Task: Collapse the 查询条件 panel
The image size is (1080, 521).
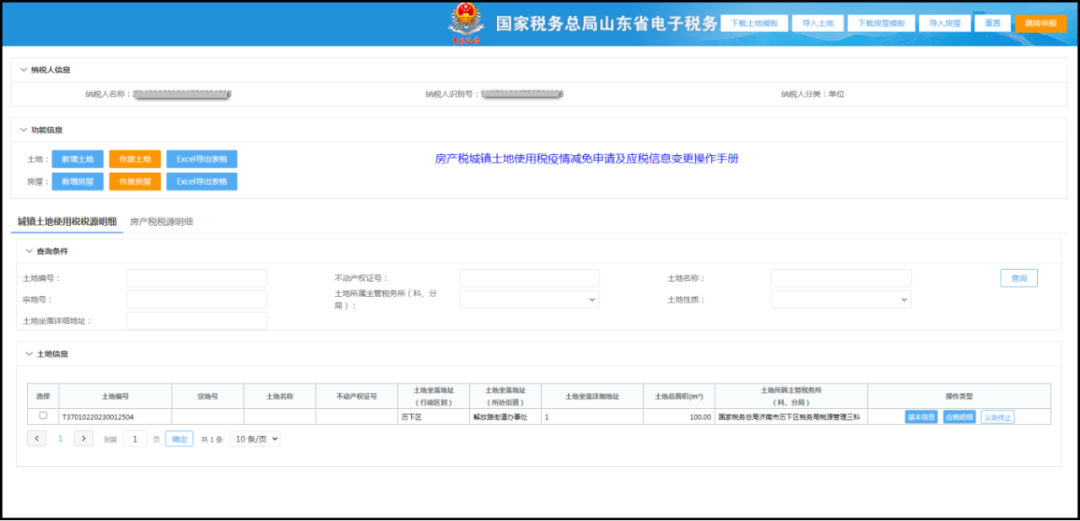Action: pos(29,251)
